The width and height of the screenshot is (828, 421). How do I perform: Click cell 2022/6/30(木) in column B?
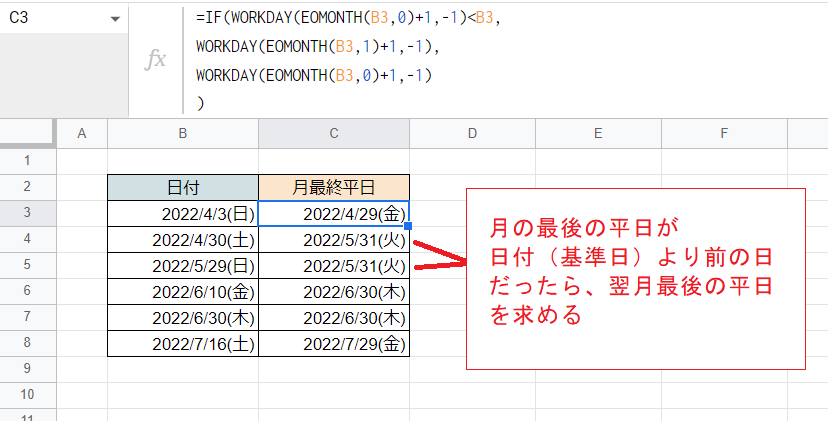coord(183,317)
